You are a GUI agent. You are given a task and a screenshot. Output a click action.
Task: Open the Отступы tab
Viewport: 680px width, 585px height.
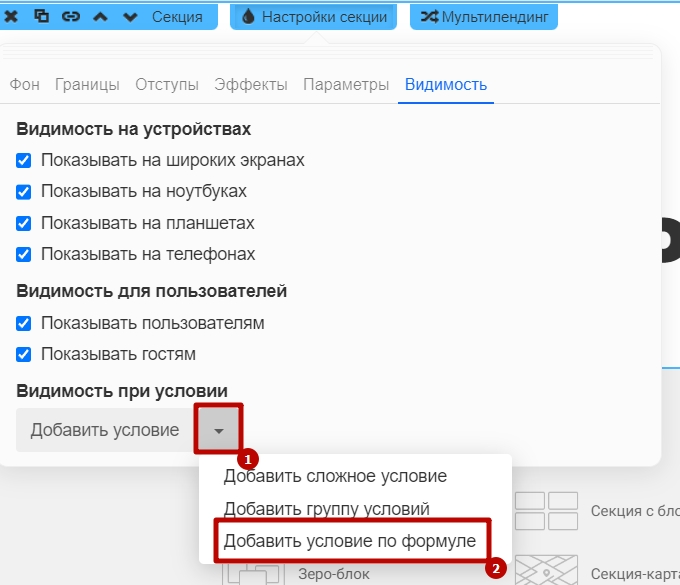click(167, 85)
